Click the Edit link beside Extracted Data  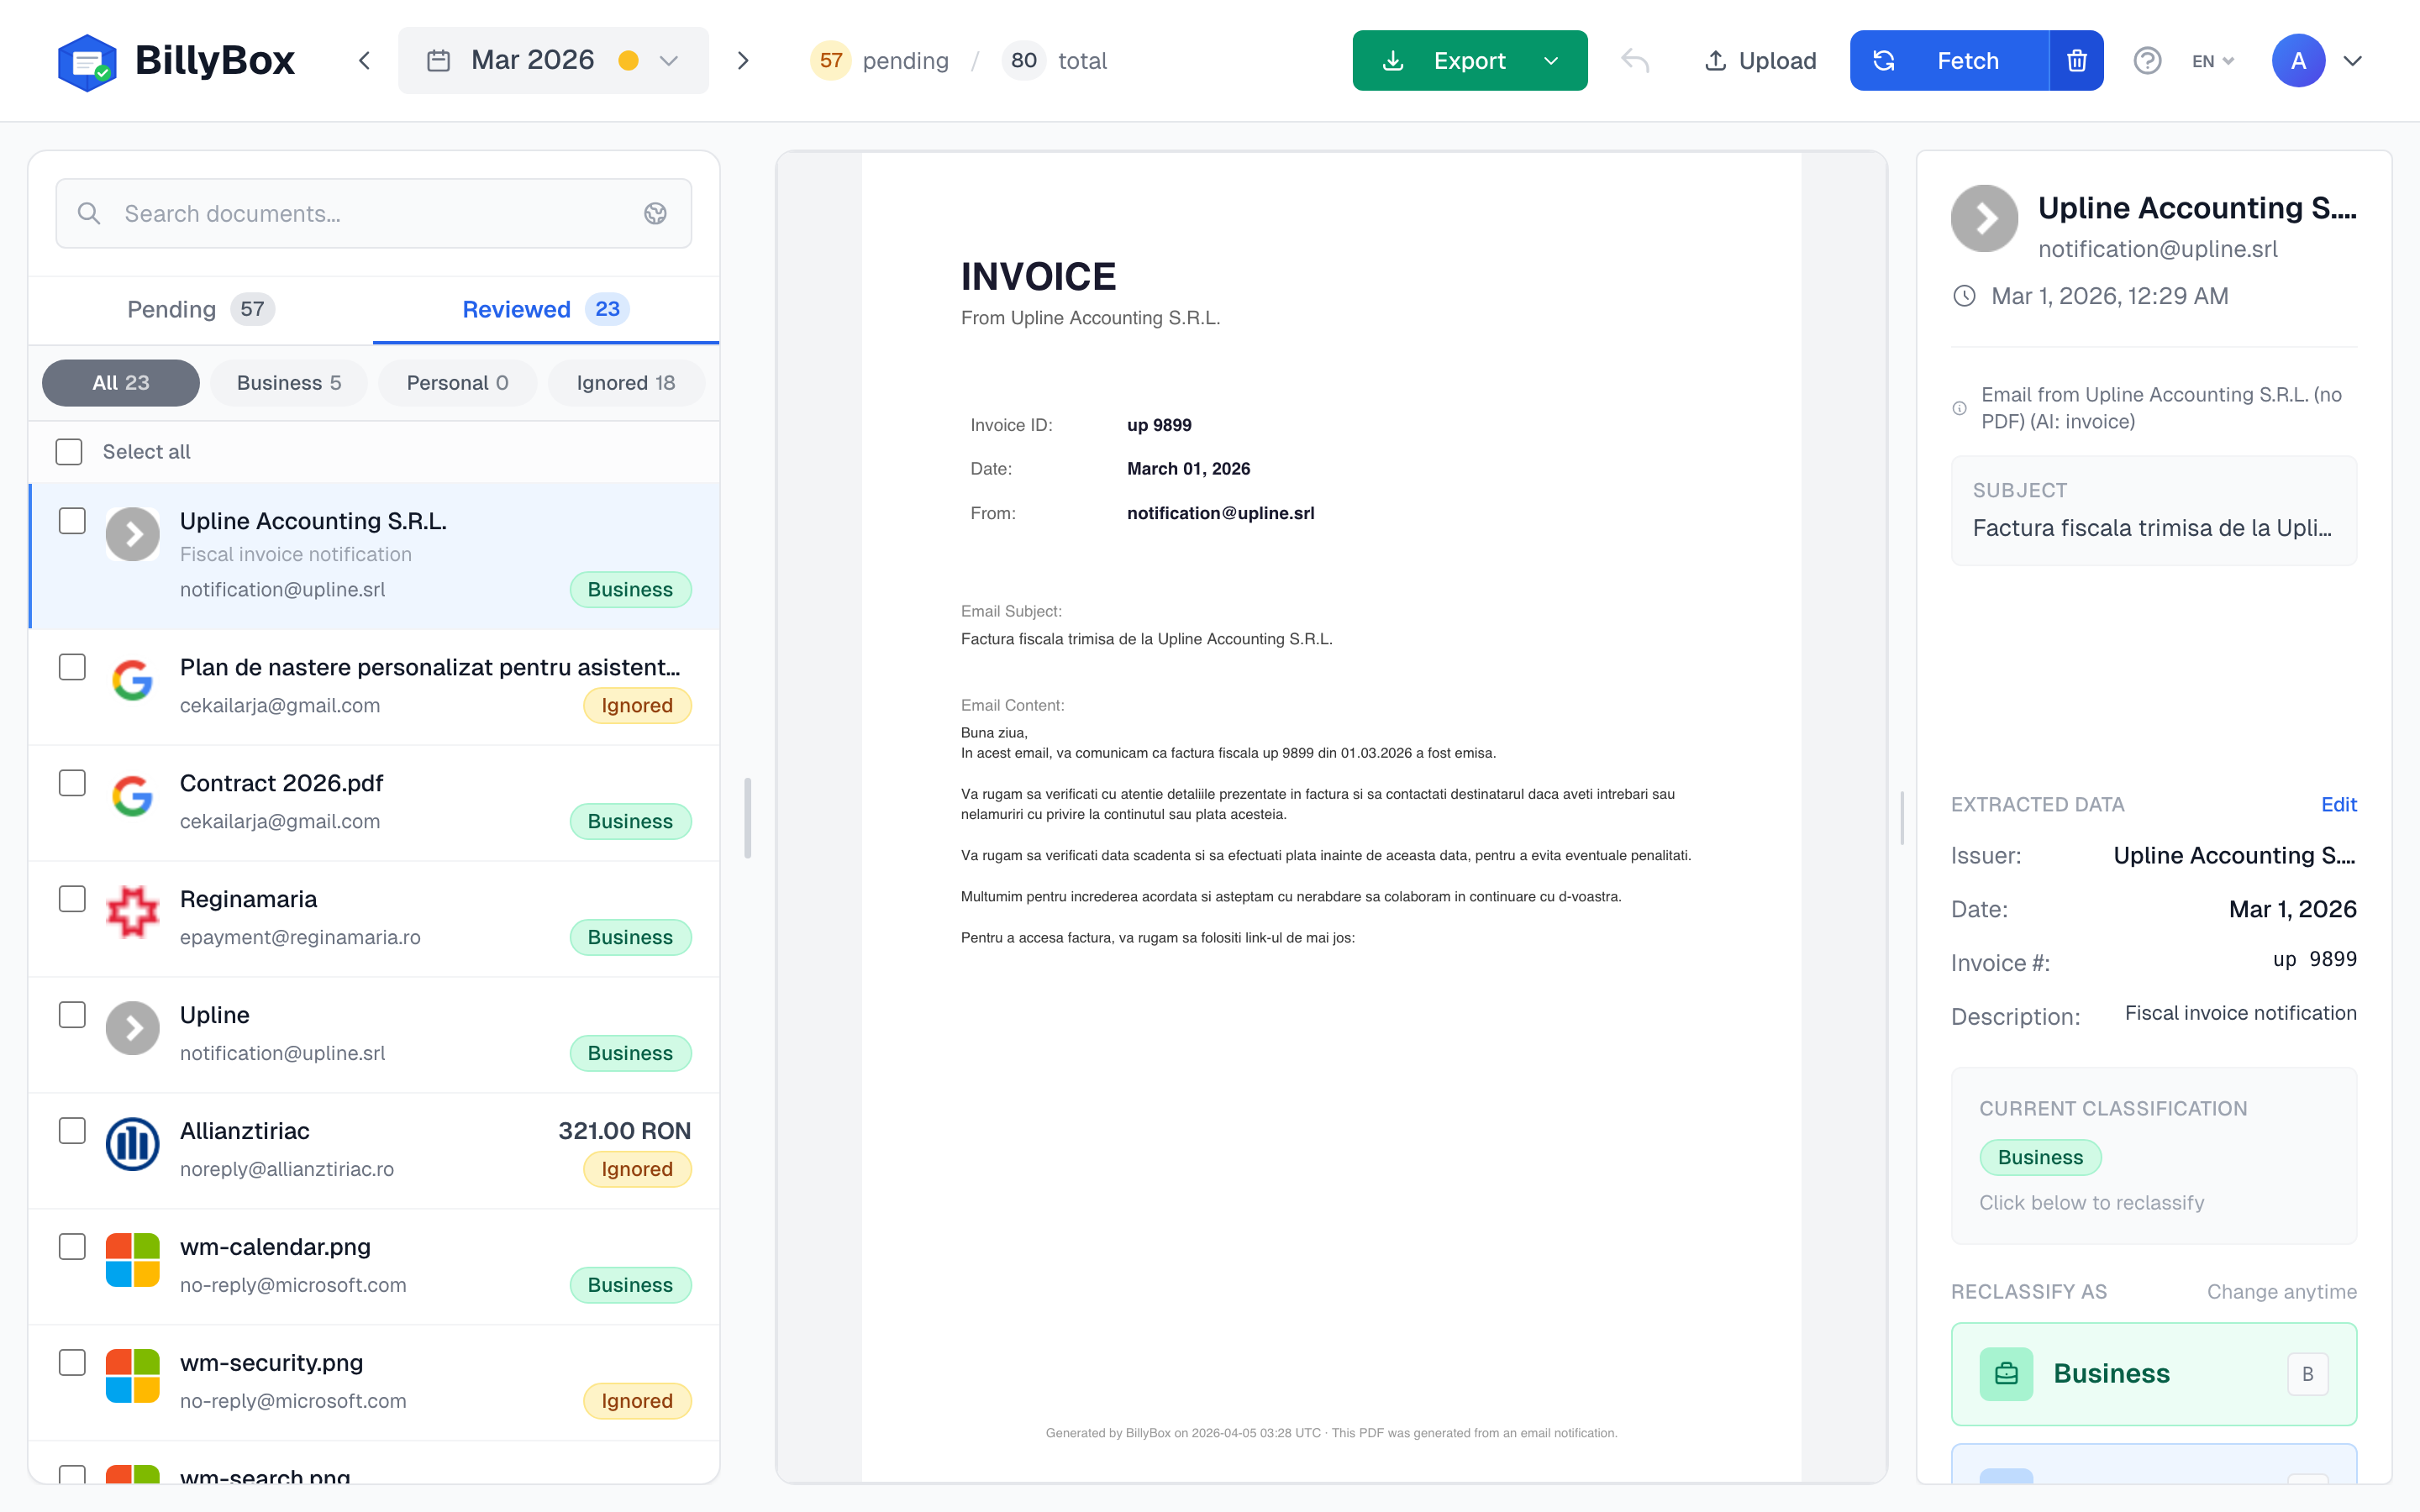(x=2340, y=804)
